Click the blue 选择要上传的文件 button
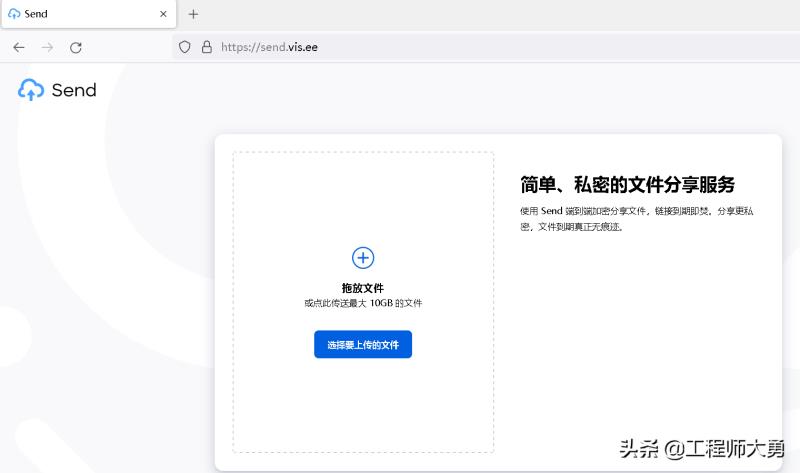Viewport: 800px width, 473px height. (363, 344)
